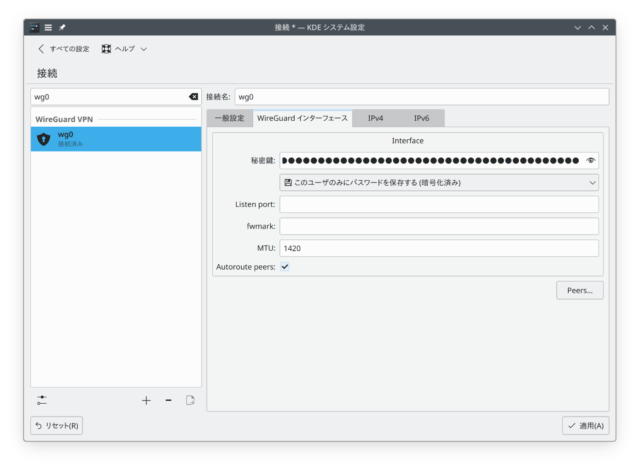
Task: Expand the ヘルプ dropdown chevron
Action: (x=144, y=49)
